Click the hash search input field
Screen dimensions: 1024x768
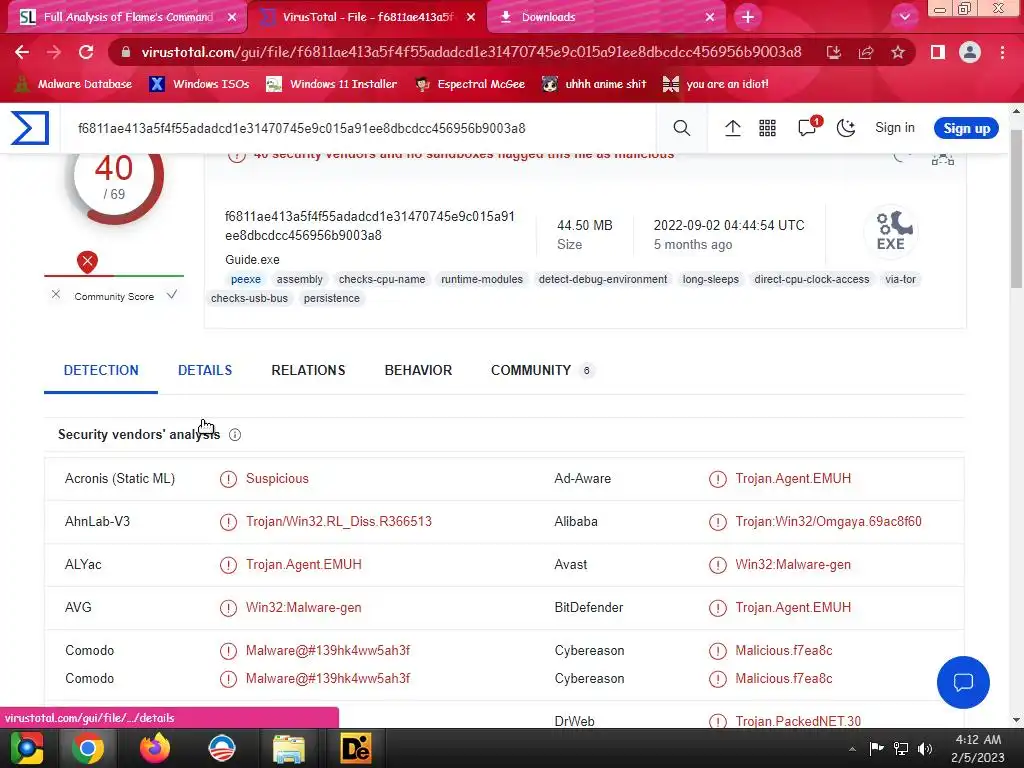(x=359, y=128)
